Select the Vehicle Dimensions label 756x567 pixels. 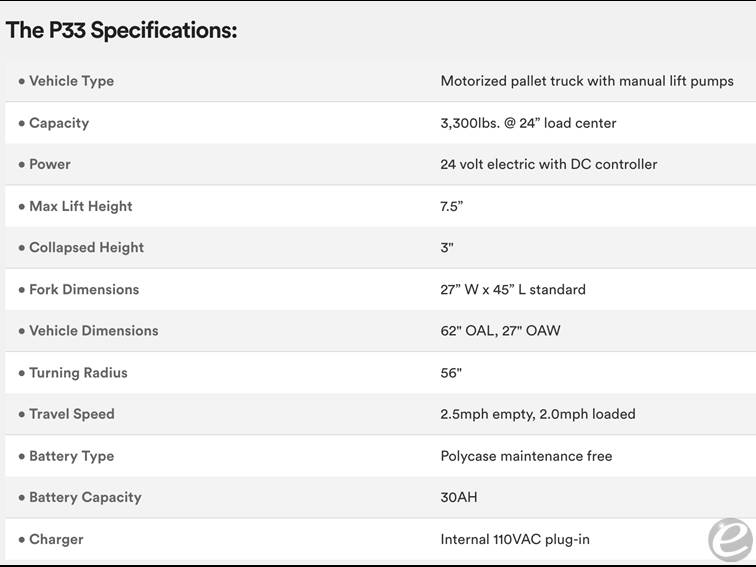(93, 331)
